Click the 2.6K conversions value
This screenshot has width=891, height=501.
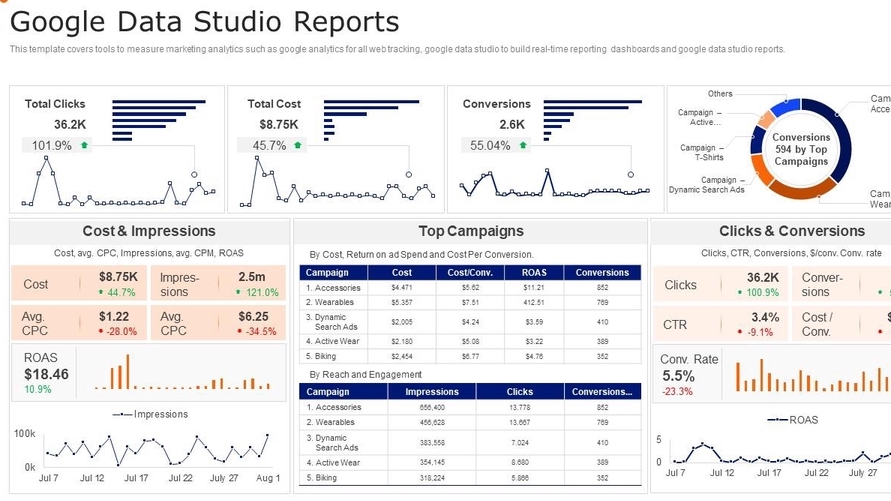coord(512,124)
